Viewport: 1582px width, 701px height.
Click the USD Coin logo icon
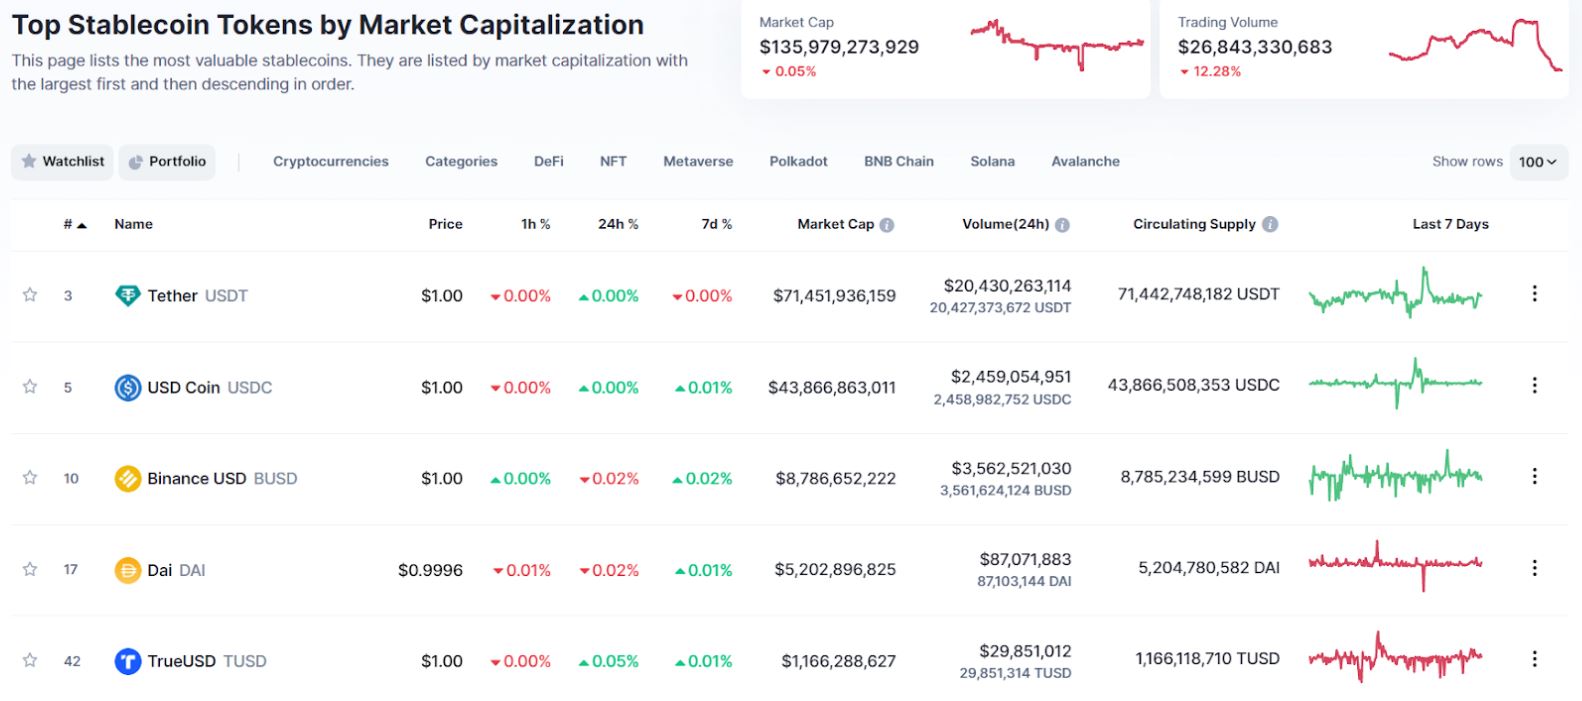127,387
